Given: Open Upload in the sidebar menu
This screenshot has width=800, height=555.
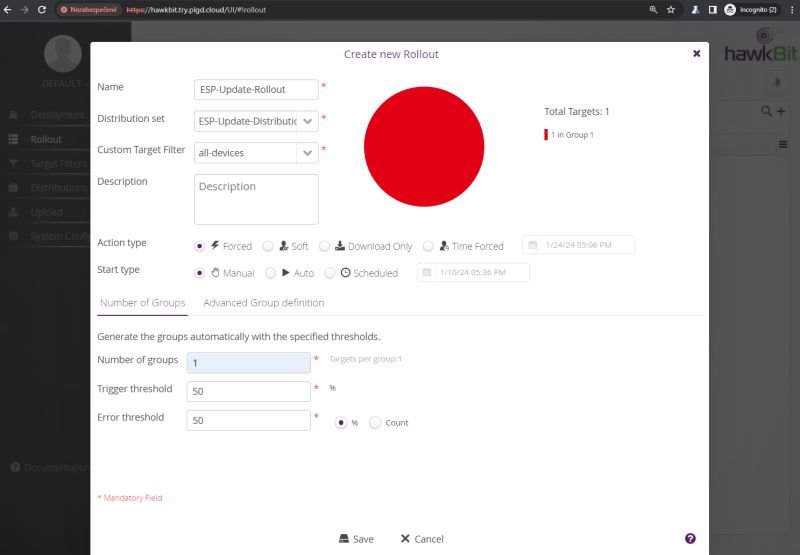Looking at the screenshot, I should click(46, 212).
